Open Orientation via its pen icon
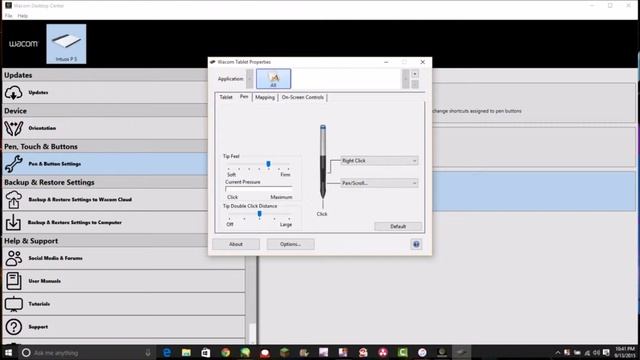Screen dimensions: 640x360 tap(13, 128)
